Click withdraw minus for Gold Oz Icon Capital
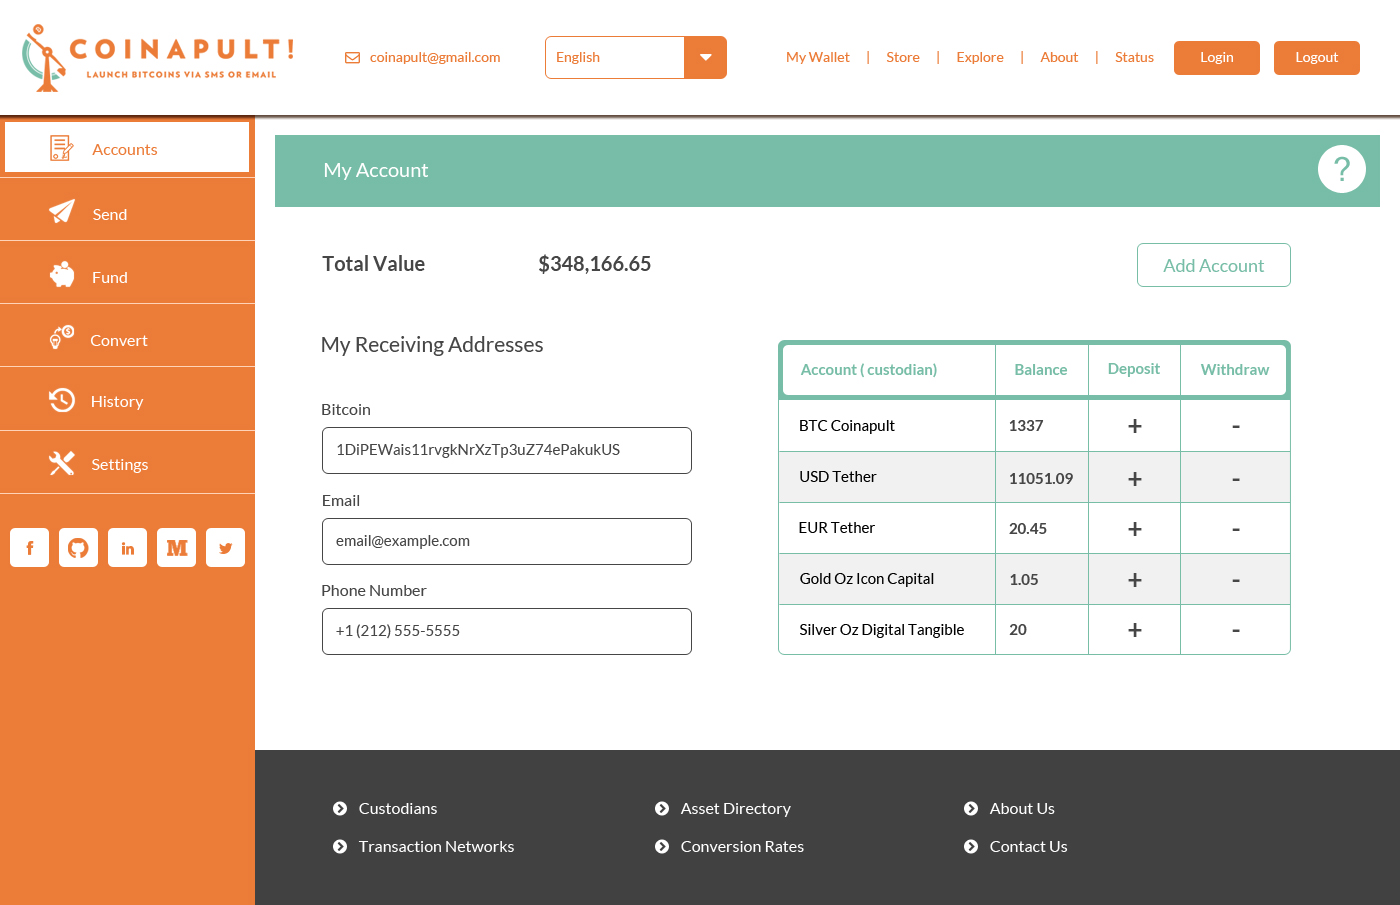This screenshot has height=905, width=1400. 1236,581
